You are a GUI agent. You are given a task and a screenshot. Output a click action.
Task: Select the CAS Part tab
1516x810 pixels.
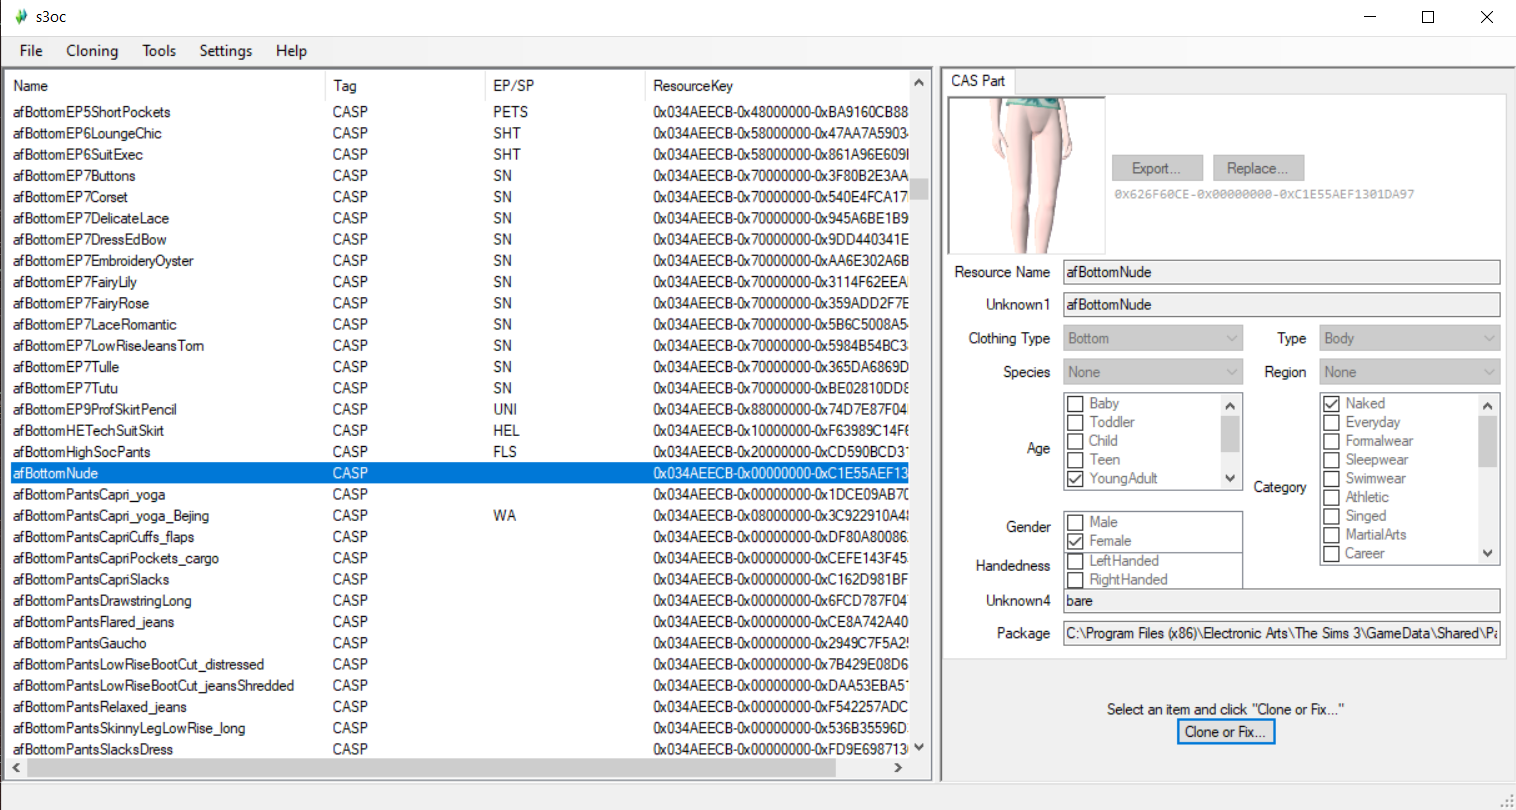click(978, 81)
